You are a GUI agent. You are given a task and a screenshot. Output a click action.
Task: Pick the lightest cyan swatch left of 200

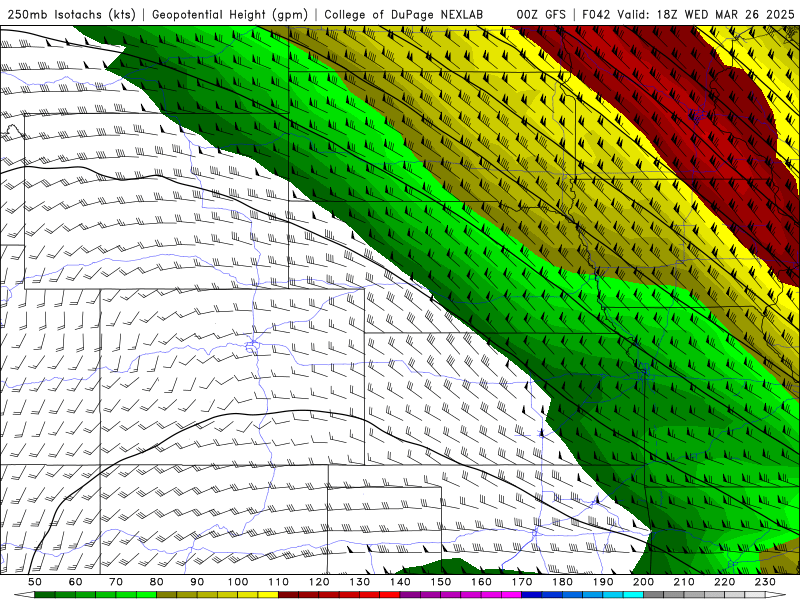click(x=633, y=595)
